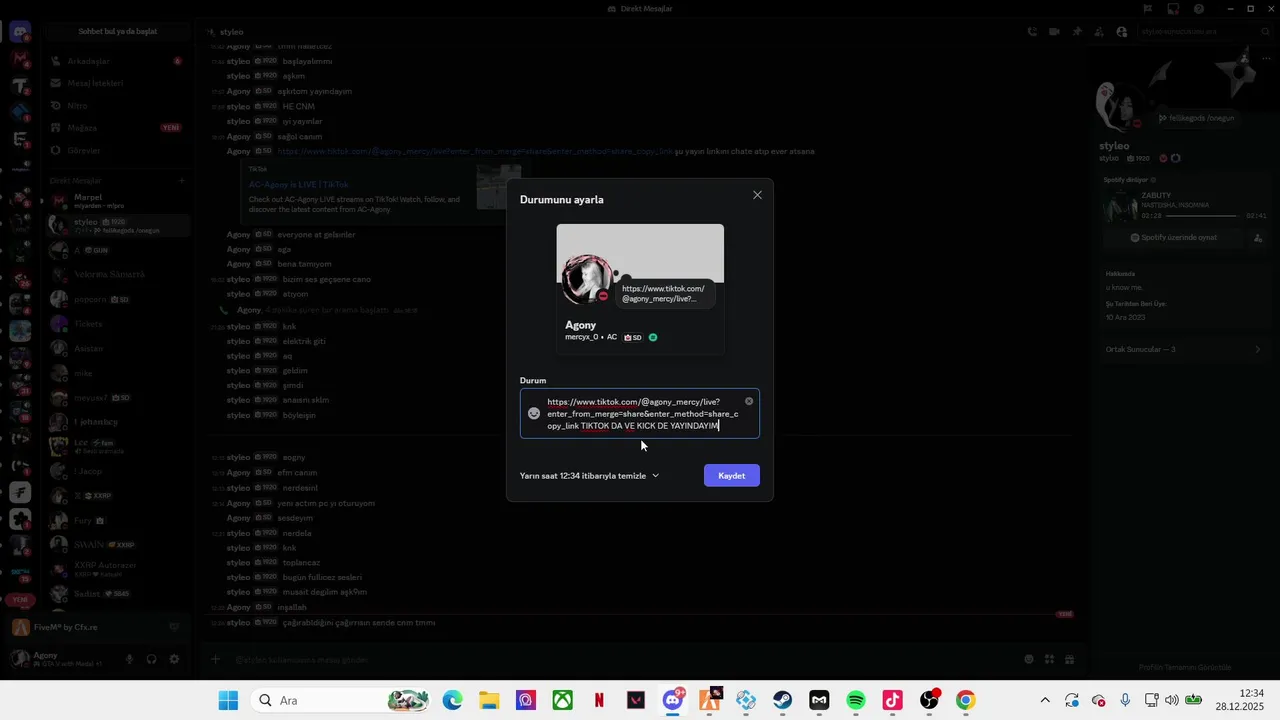Click listen along icon beside Spotify button
Image resolution: width=1280 pixels, height=720 pixels.
pos(1258,238)
